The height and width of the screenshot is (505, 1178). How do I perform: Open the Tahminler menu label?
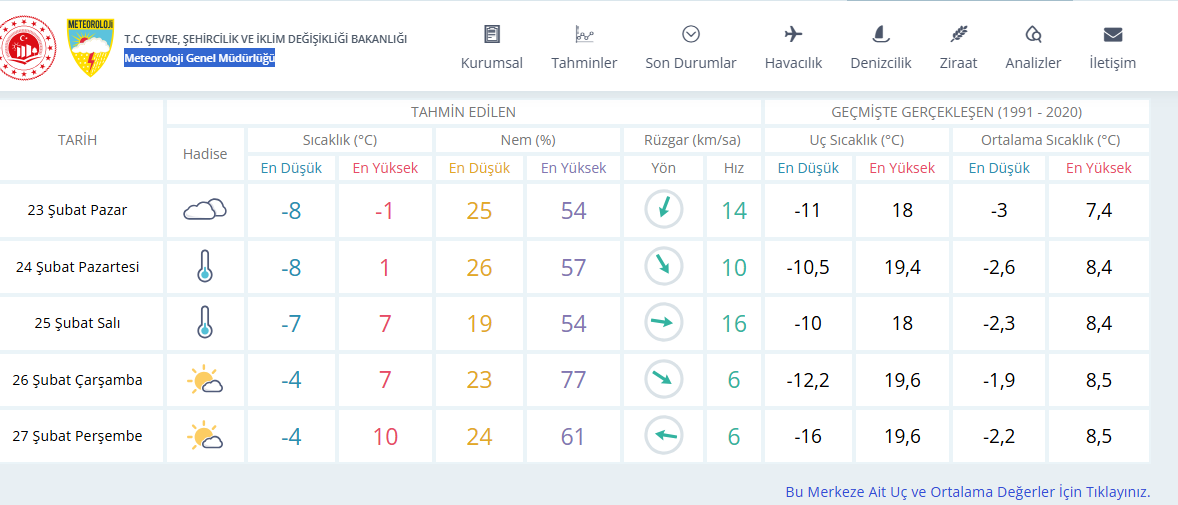point(584,63)
